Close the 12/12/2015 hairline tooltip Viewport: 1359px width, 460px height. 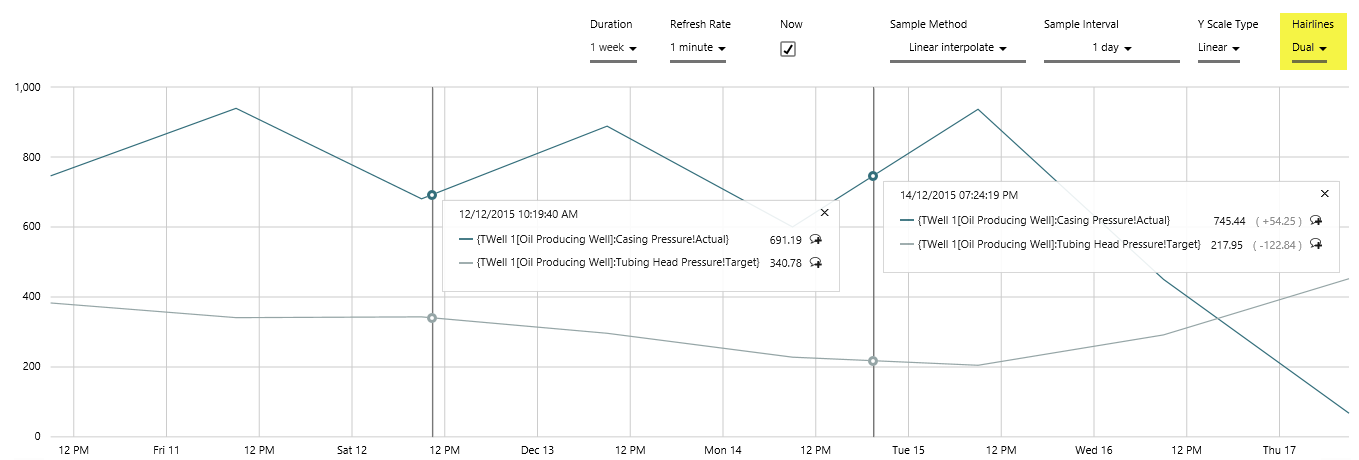click(824, 212)
